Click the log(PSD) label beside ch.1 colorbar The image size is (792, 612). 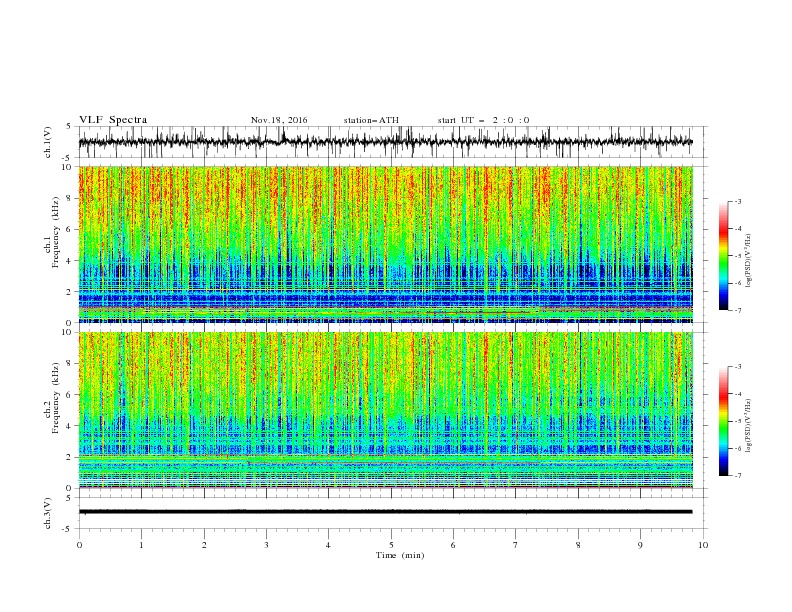click(x=749, y=261)
